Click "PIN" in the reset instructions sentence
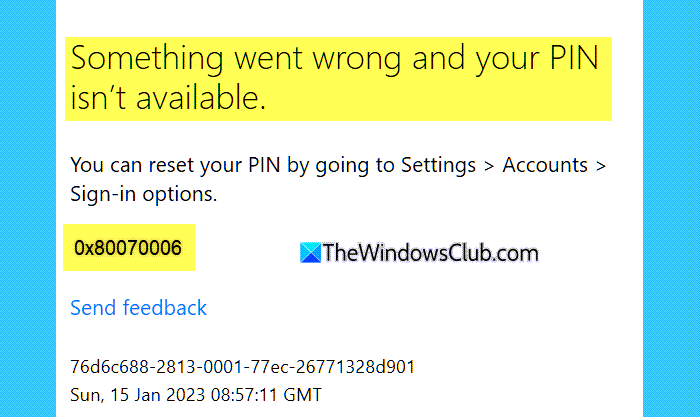The image size is (700, 417). click(x=264, y=164)
